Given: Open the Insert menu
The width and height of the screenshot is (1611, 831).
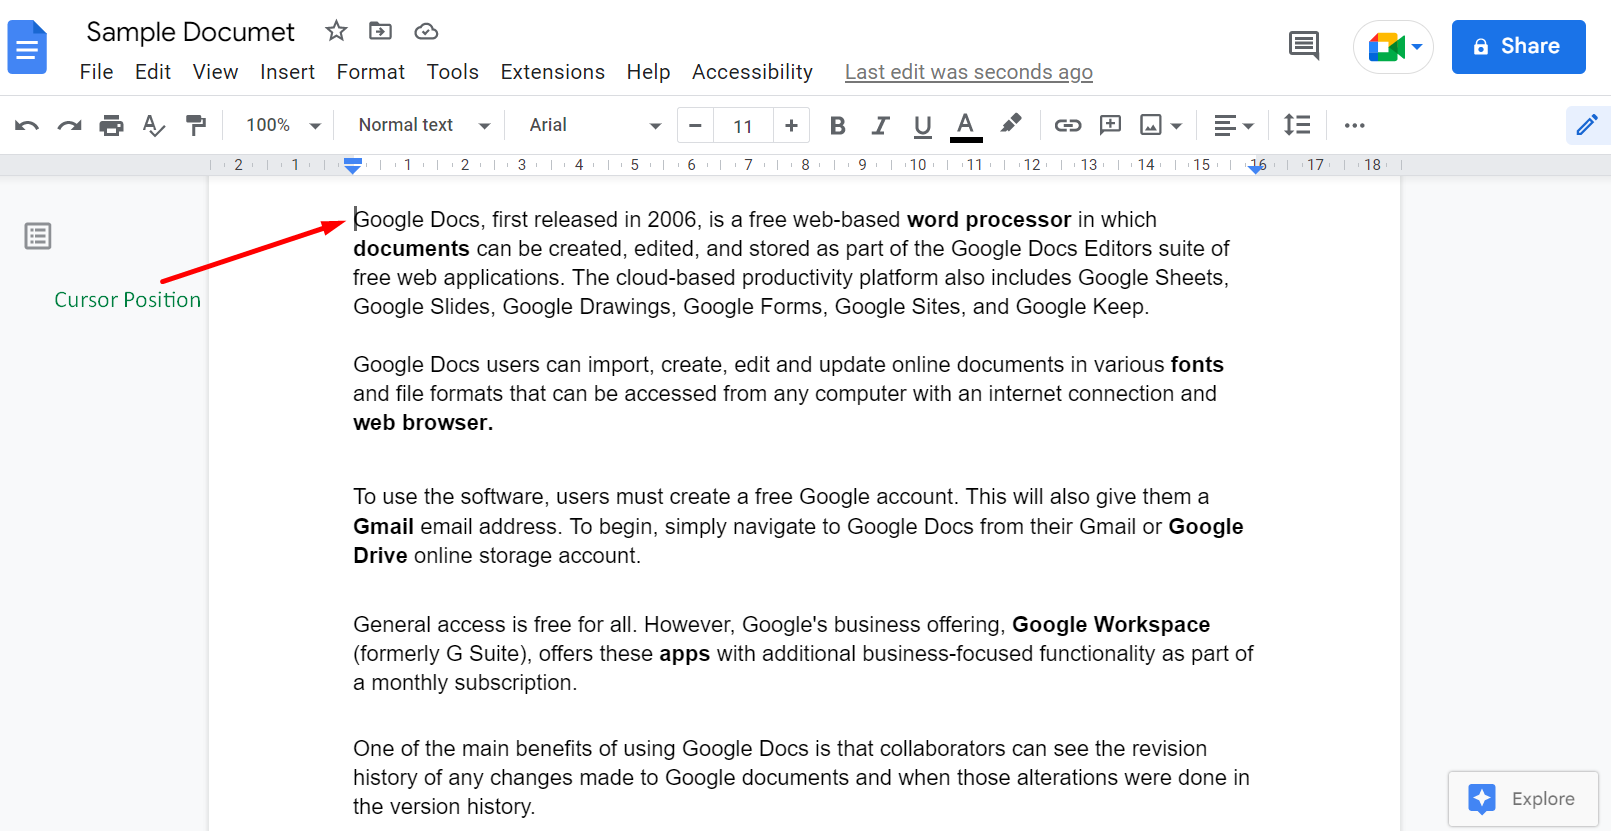Looking at the screenshot, I should pyautogui.click(x=287, y=72).
